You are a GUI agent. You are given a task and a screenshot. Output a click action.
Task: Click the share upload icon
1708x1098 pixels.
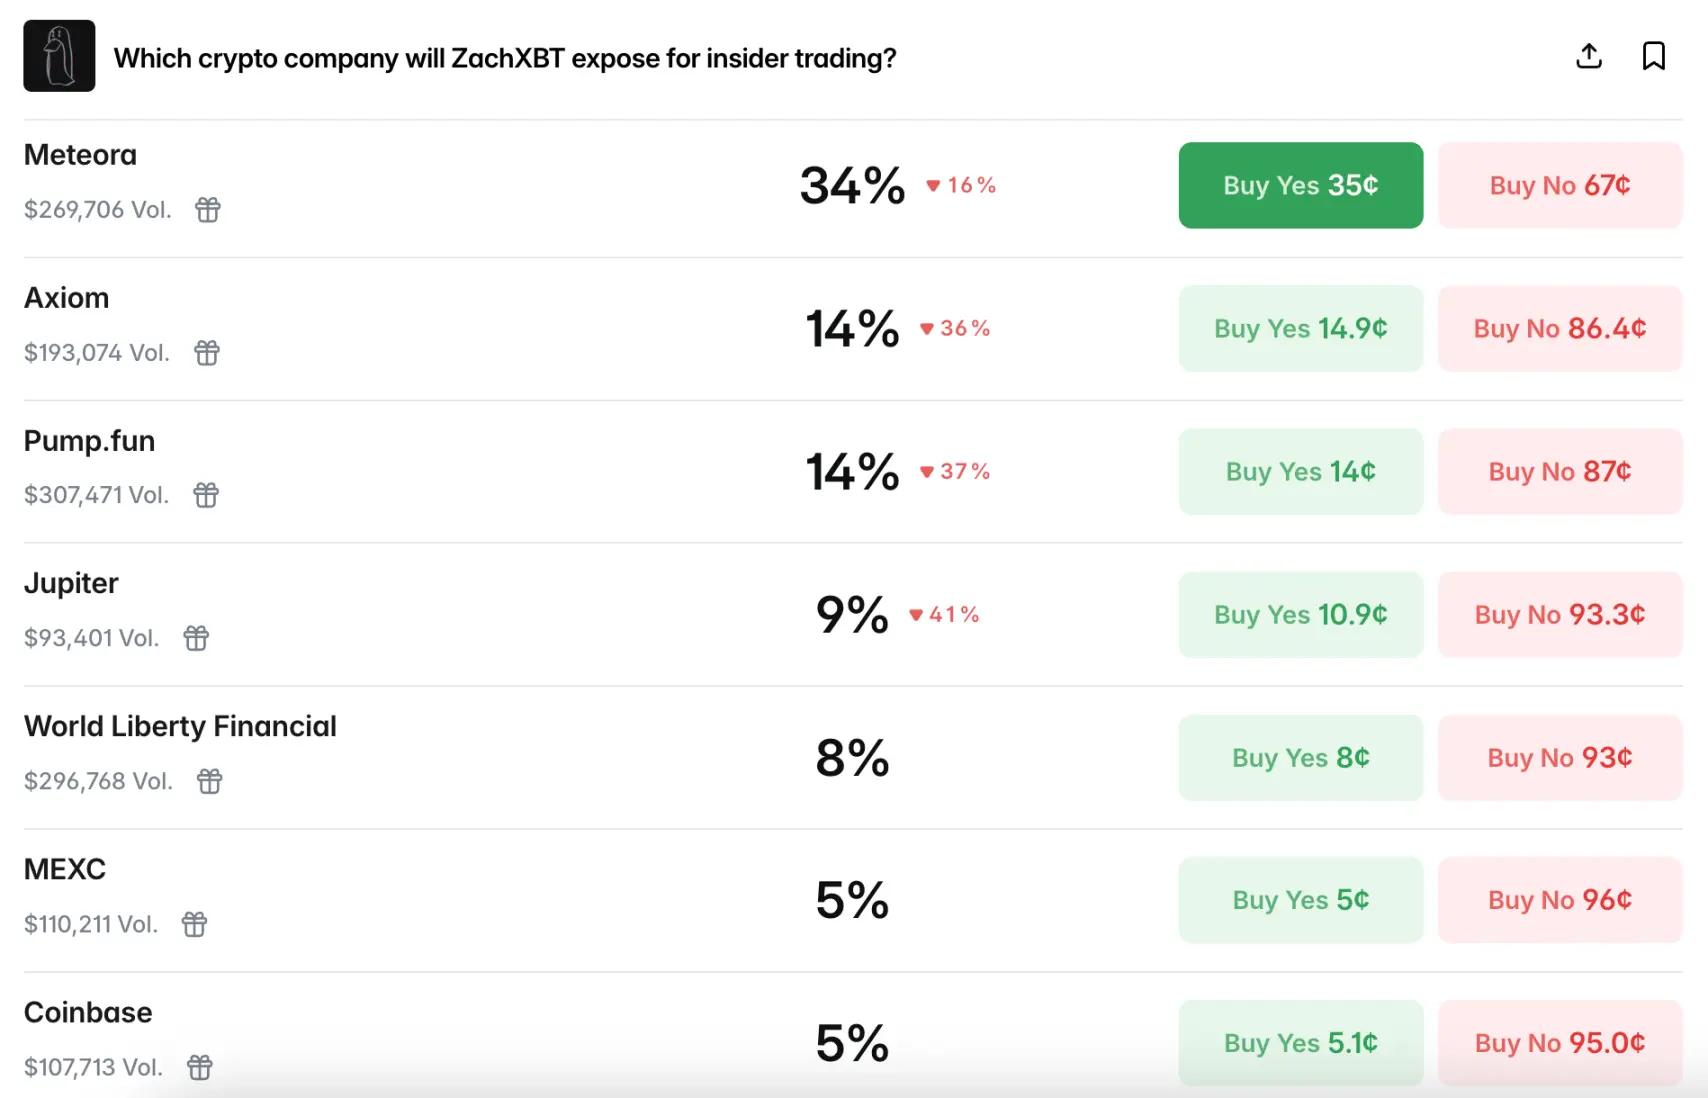tap(1588, 56)
